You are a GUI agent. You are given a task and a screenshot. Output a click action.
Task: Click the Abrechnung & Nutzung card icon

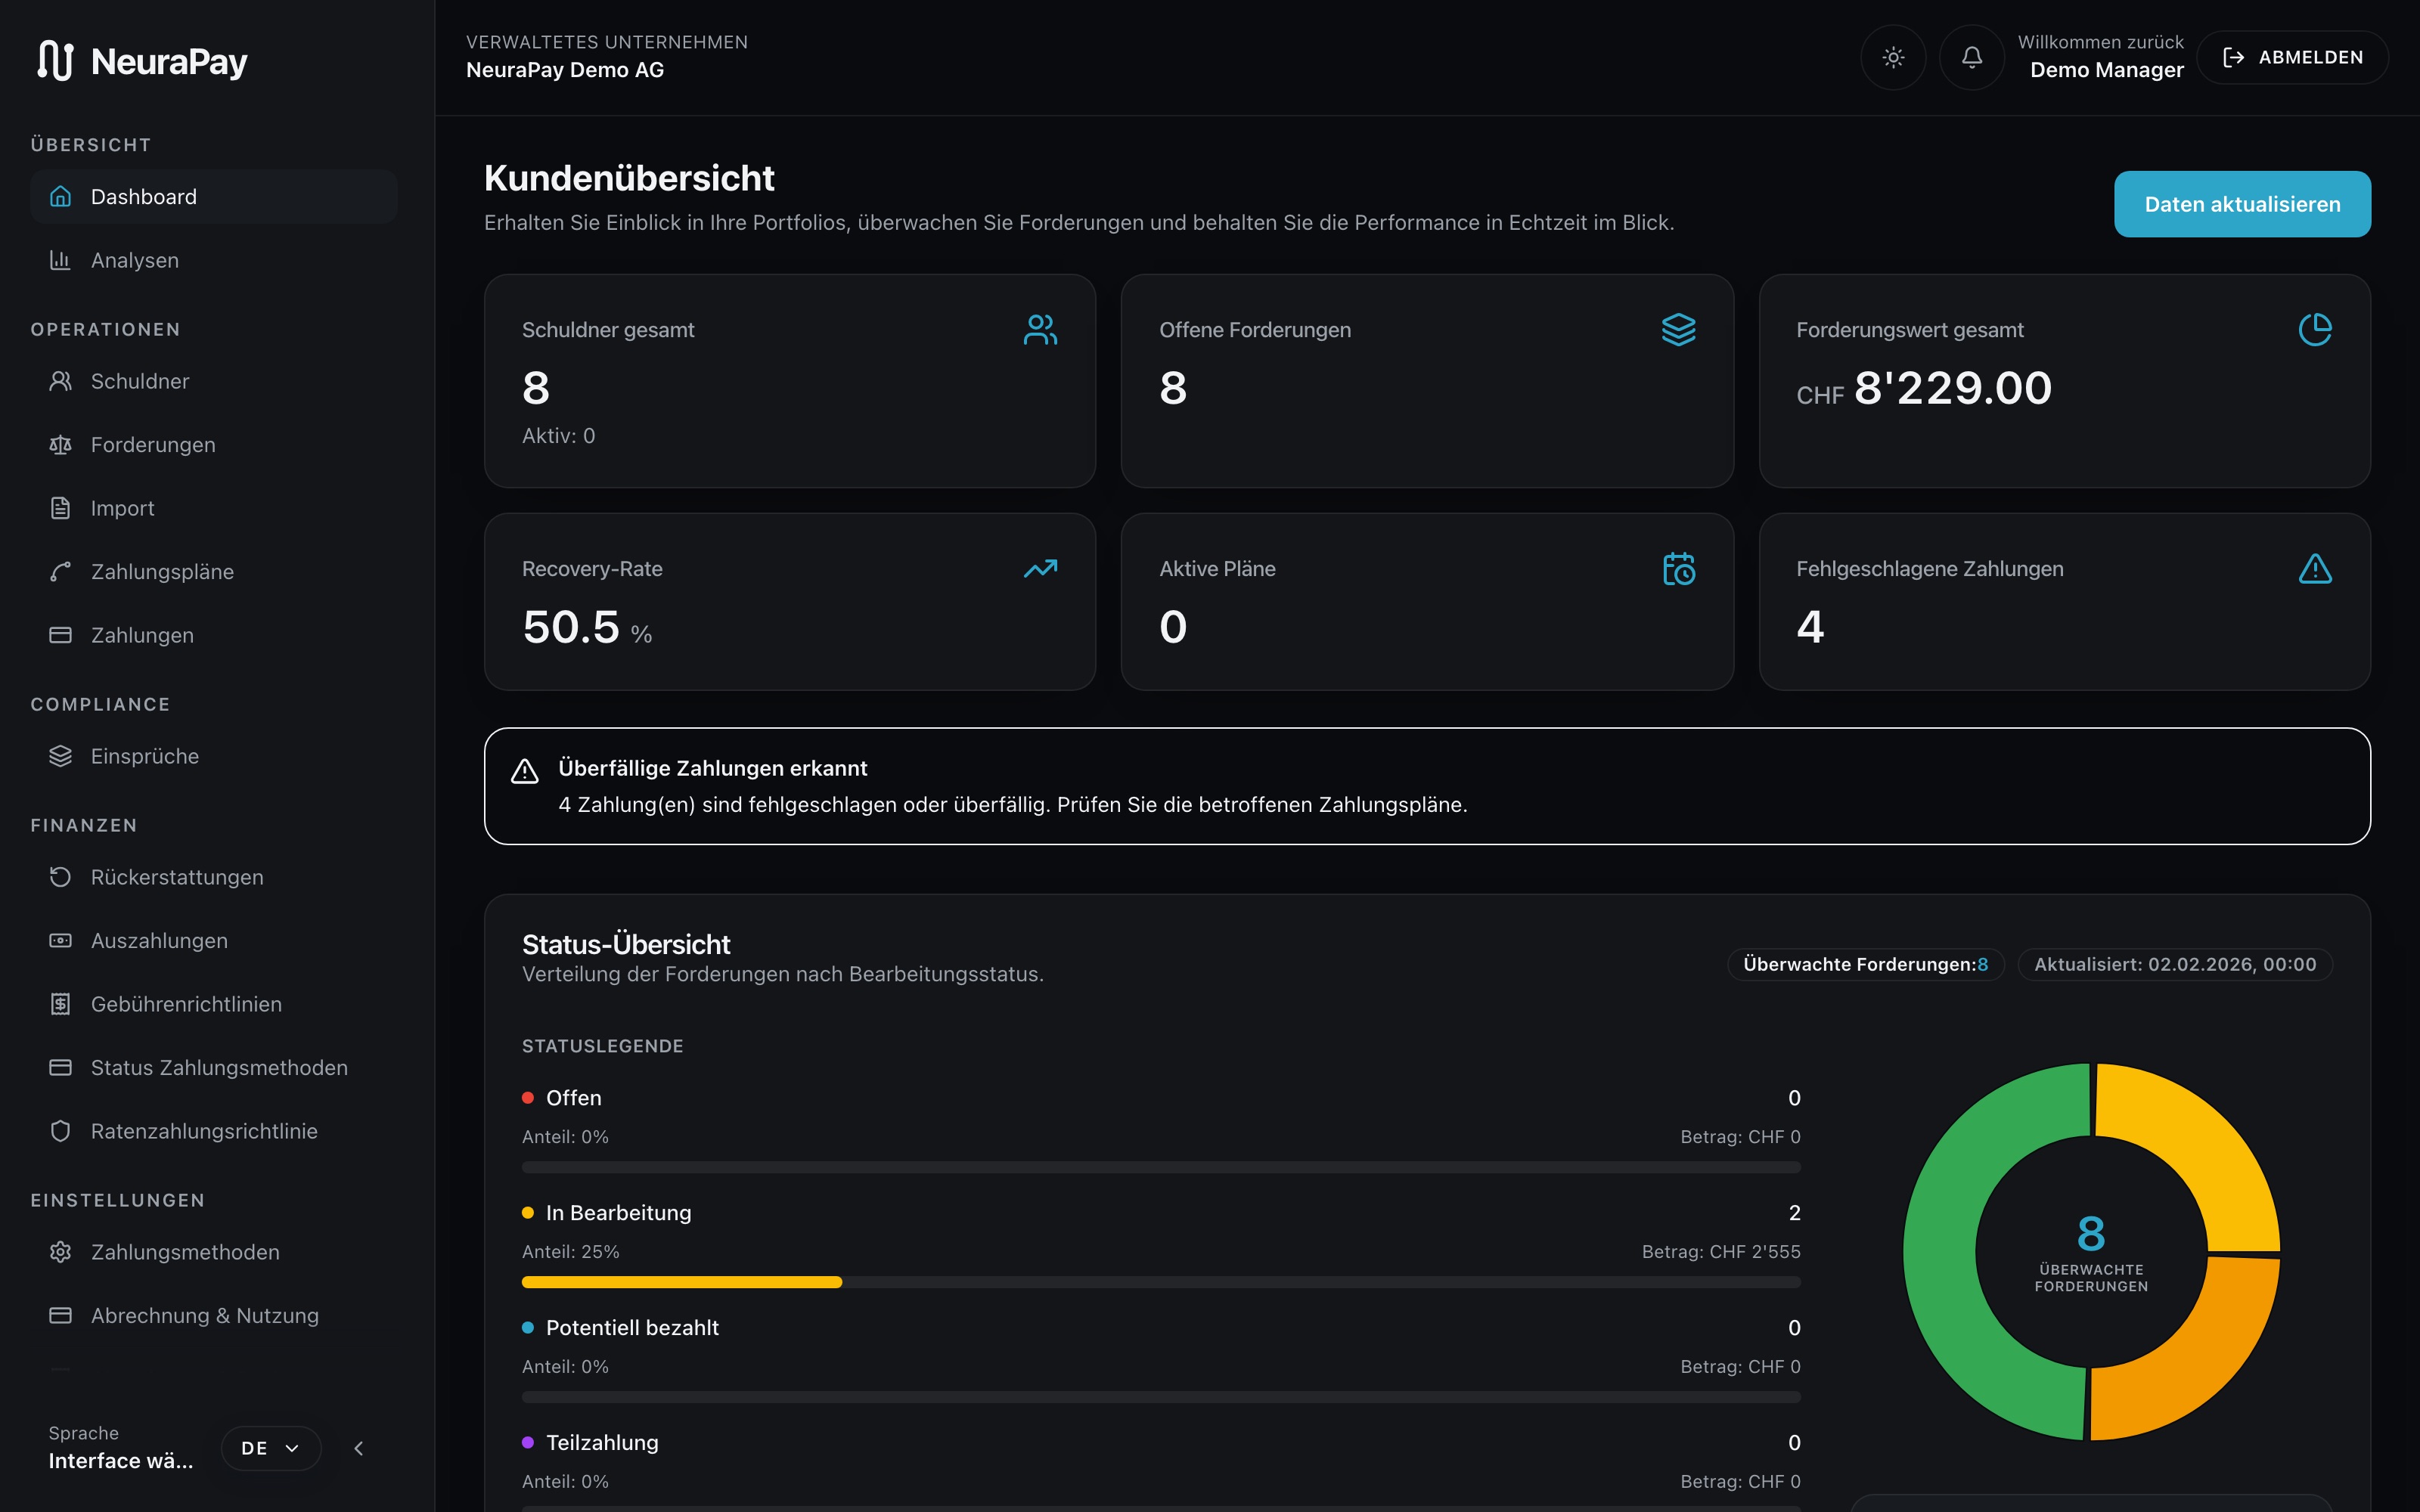61,1316
